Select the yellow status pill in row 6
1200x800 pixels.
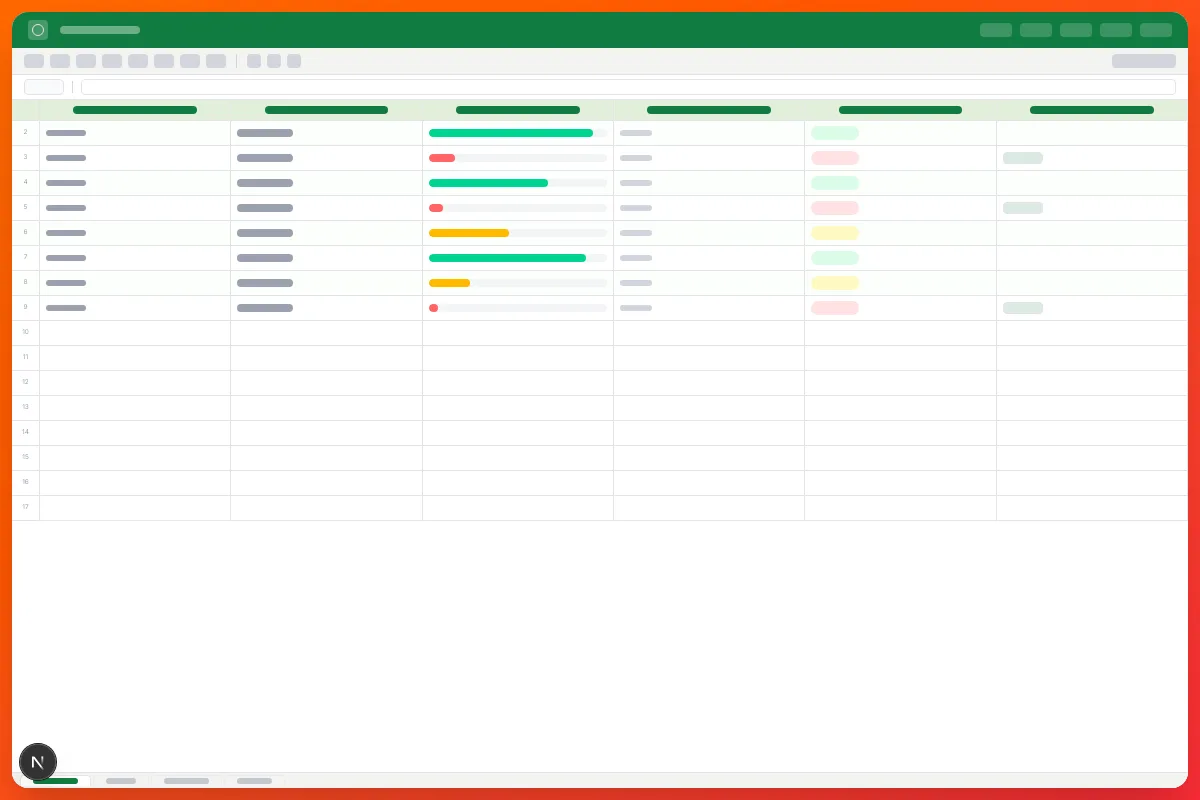point(835,233)
